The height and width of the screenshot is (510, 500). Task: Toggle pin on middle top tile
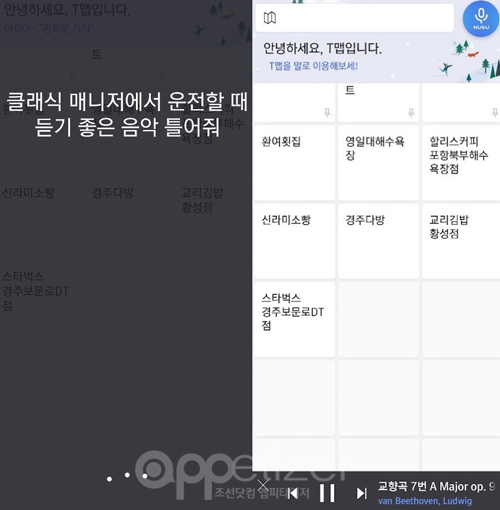click(411, 113)
